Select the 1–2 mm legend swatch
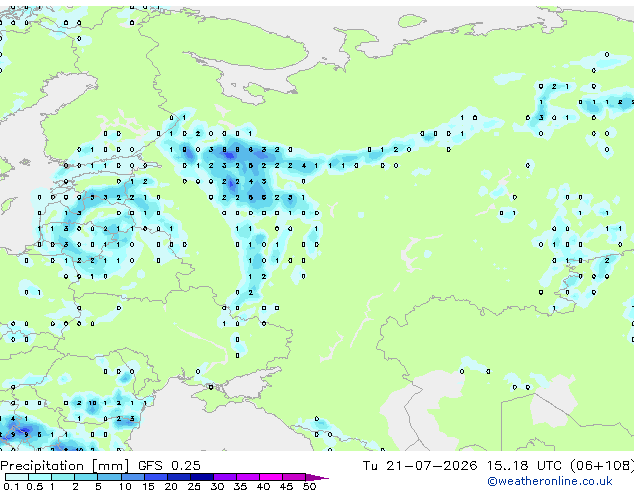Image resolution: width=634 pixels, height=490 pixels. [63, 477]
